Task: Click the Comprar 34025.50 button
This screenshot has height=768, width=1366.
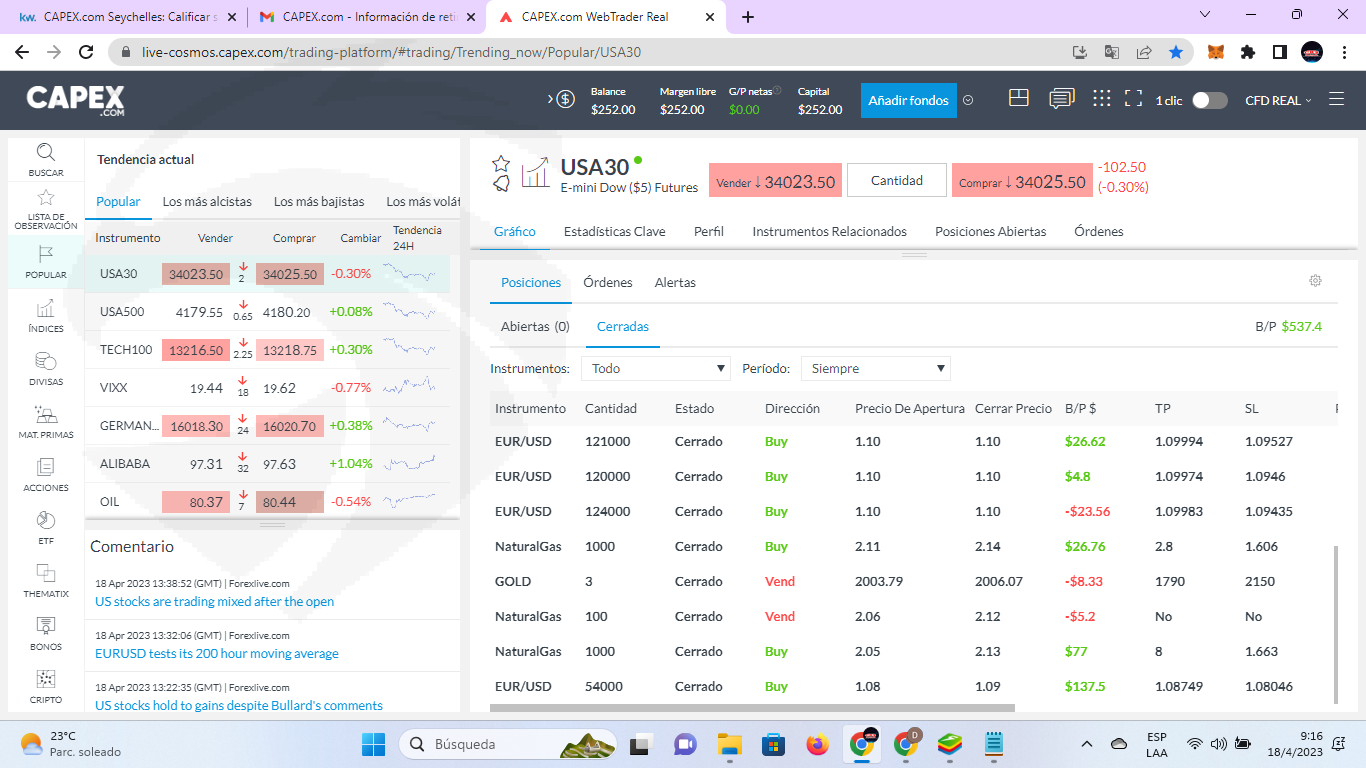Action: point(1021,181)
